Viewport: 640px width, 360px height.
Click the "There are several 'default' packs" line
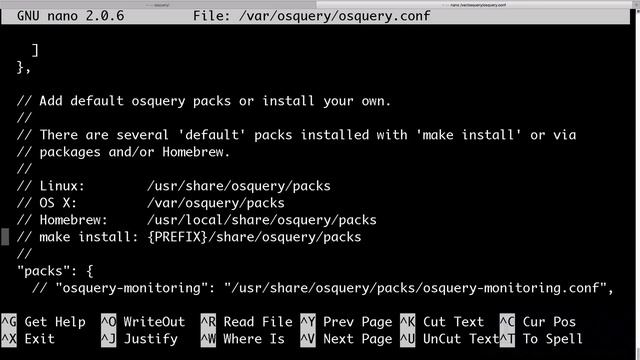296,135
